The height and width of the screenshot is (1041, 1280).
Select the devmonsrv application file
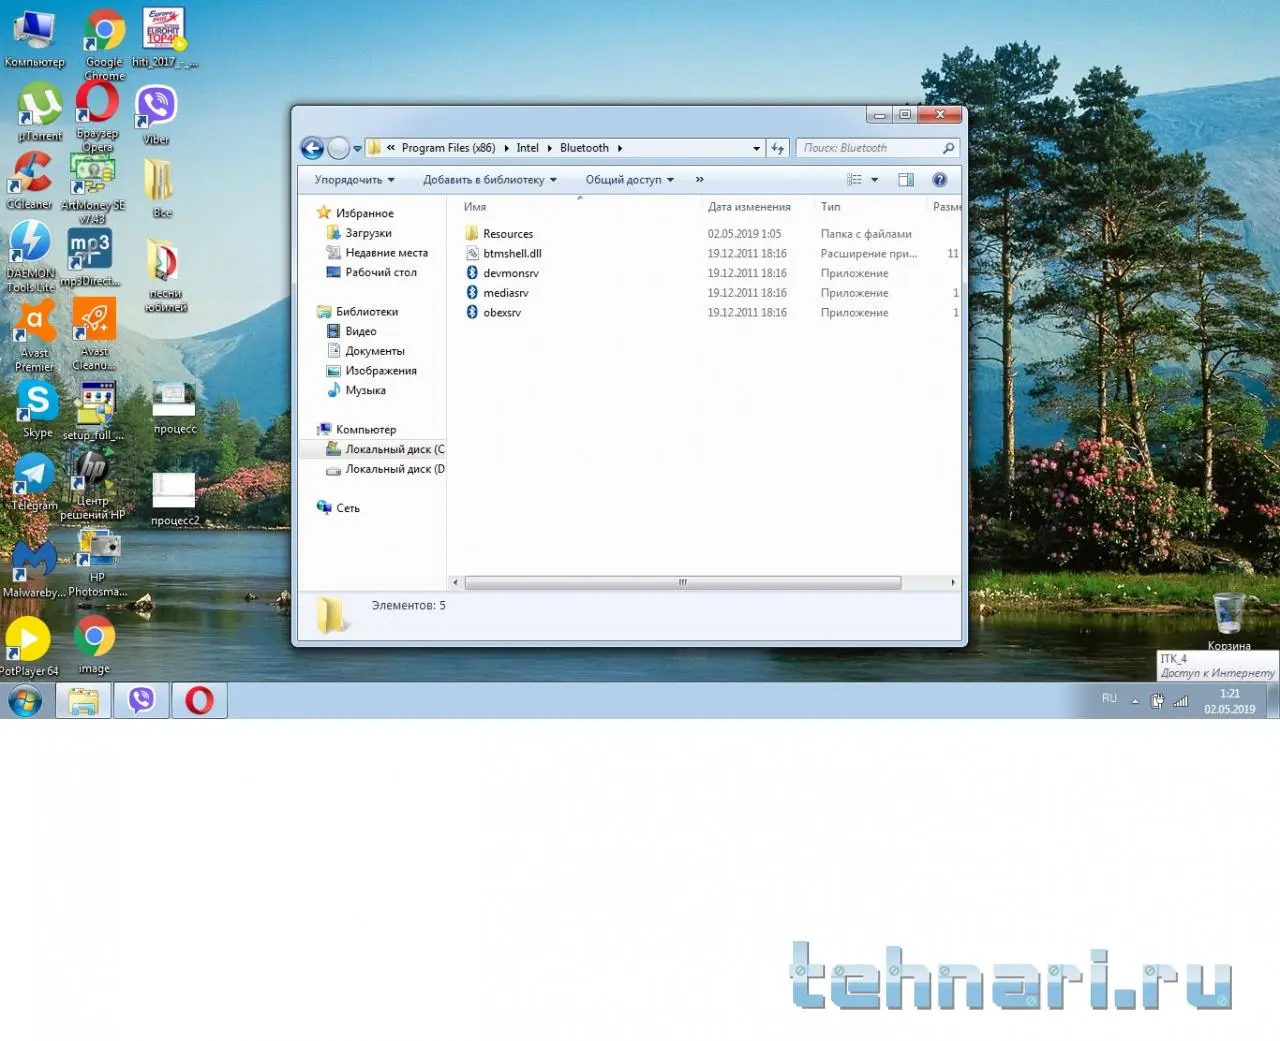point(510,273)
